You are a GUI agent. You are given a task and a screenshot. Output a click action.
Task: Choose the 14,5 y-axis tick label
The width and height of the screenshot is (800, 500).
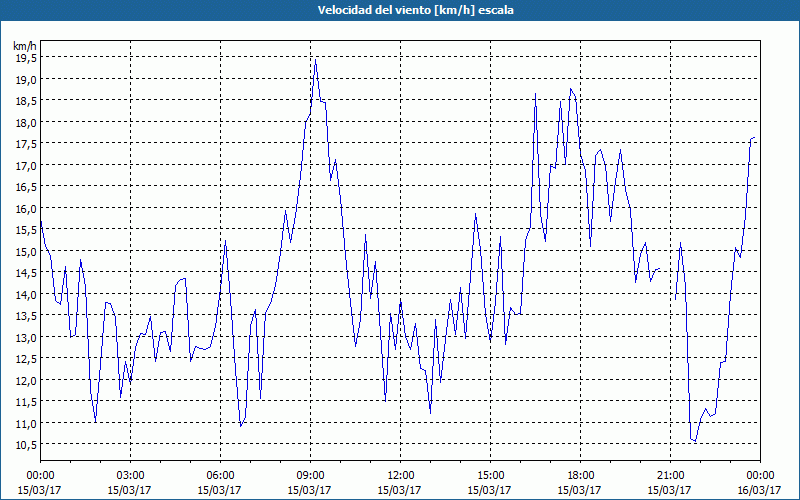tap(27, 272)
